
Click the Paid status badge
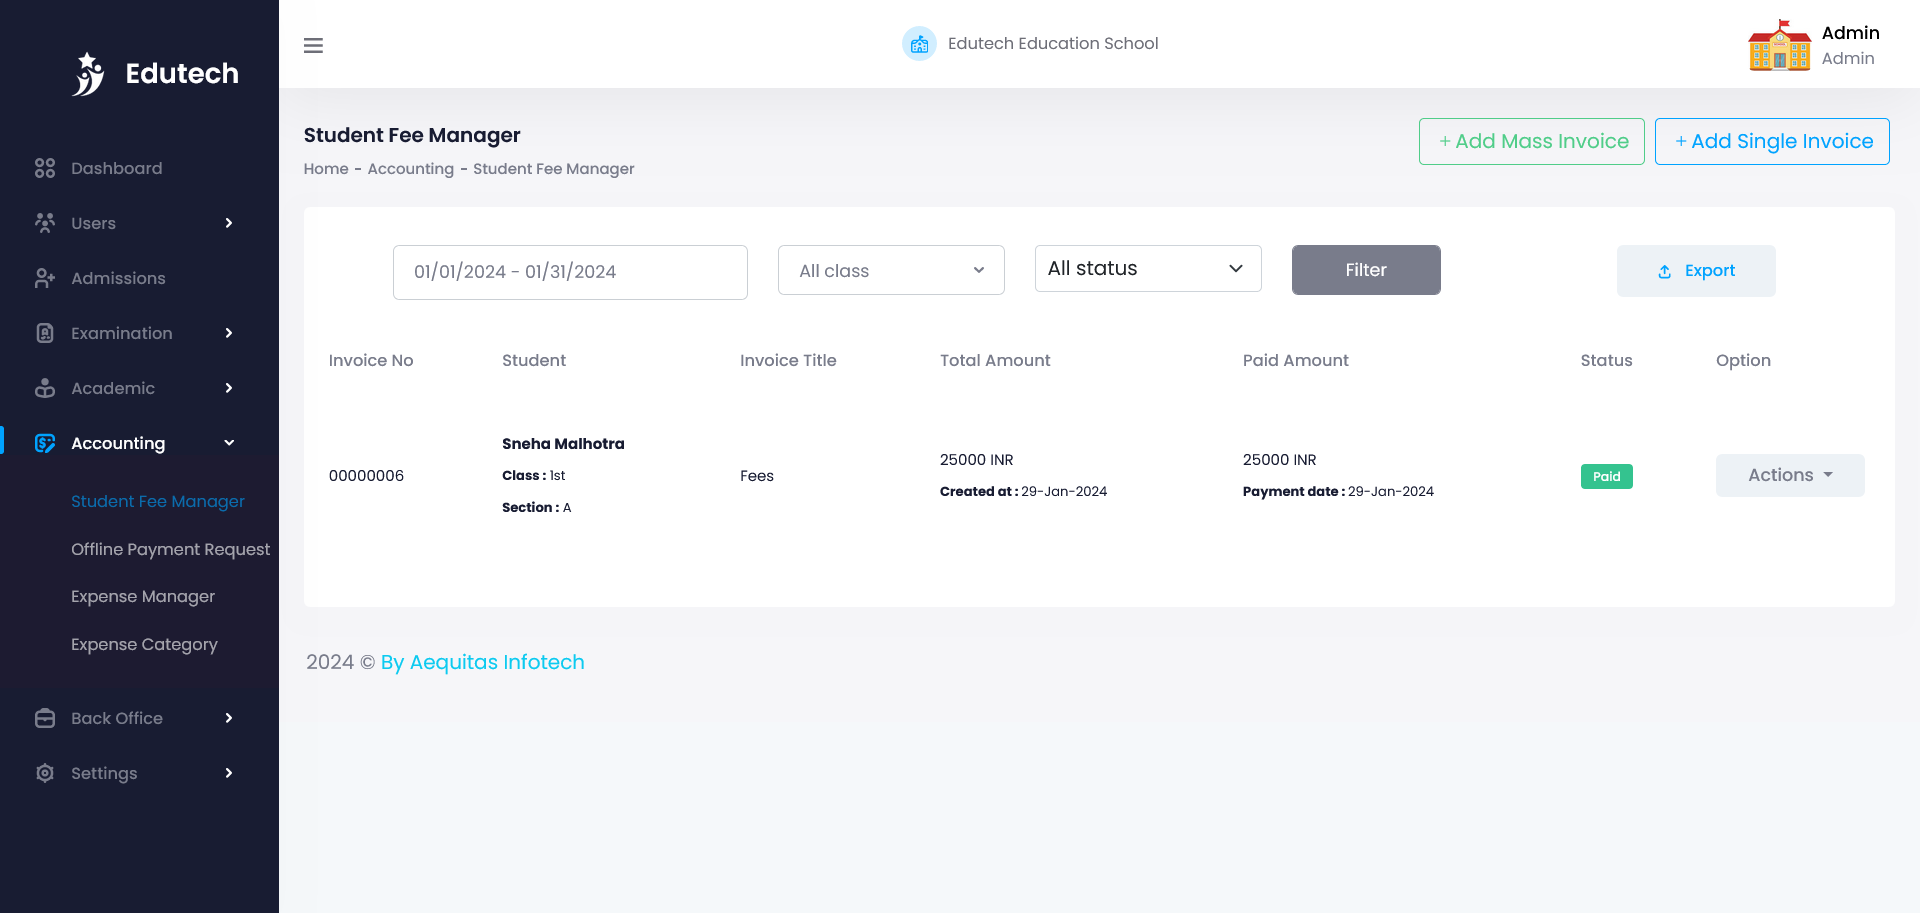coord(1606,476)
